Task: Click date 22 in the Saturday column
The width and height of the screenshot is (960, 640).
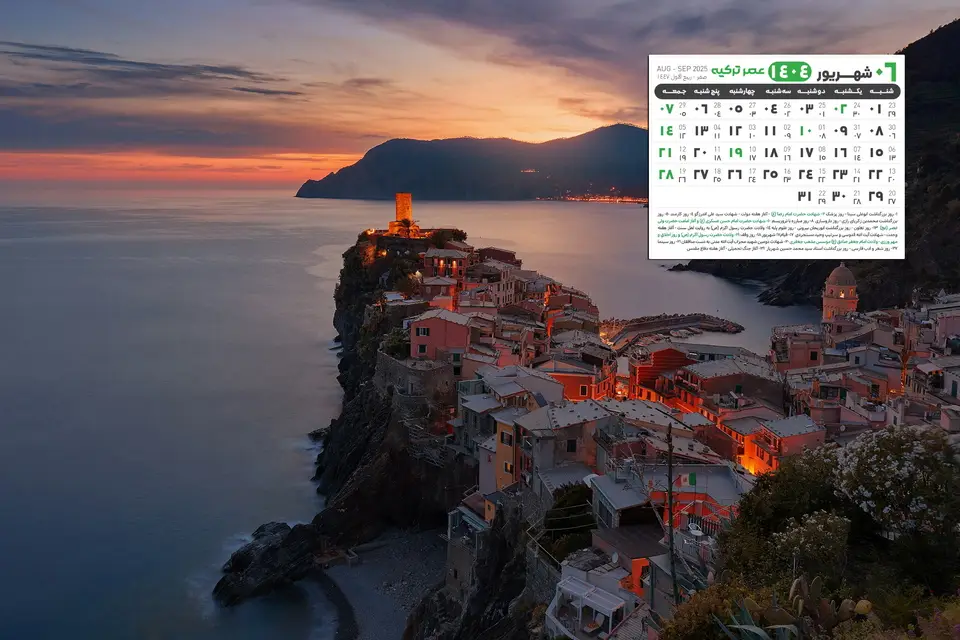Action: click(875, 174)
